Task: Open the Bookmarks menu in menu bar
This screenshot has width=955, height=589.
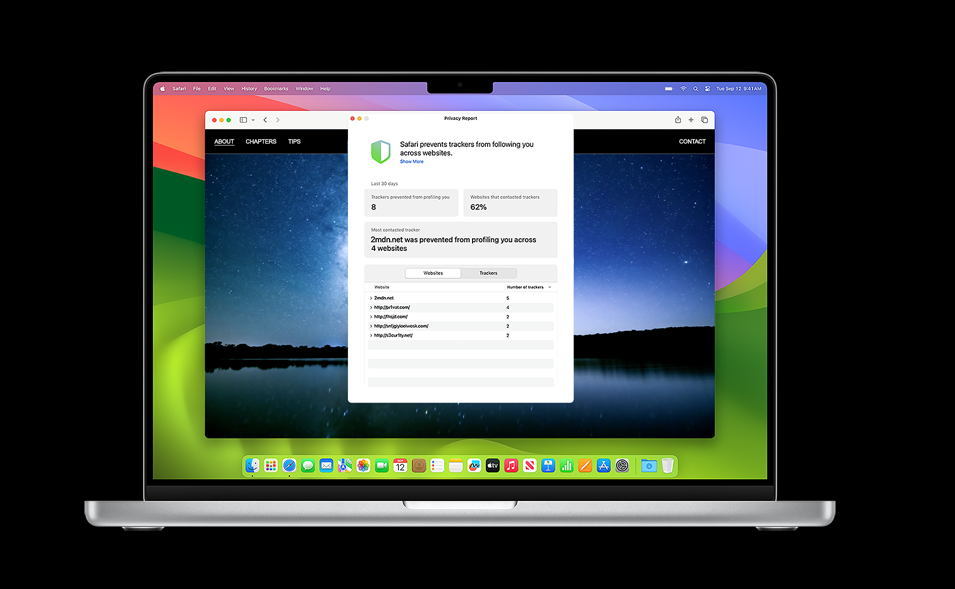Action: pyautogui.click(x=276, y=89)
